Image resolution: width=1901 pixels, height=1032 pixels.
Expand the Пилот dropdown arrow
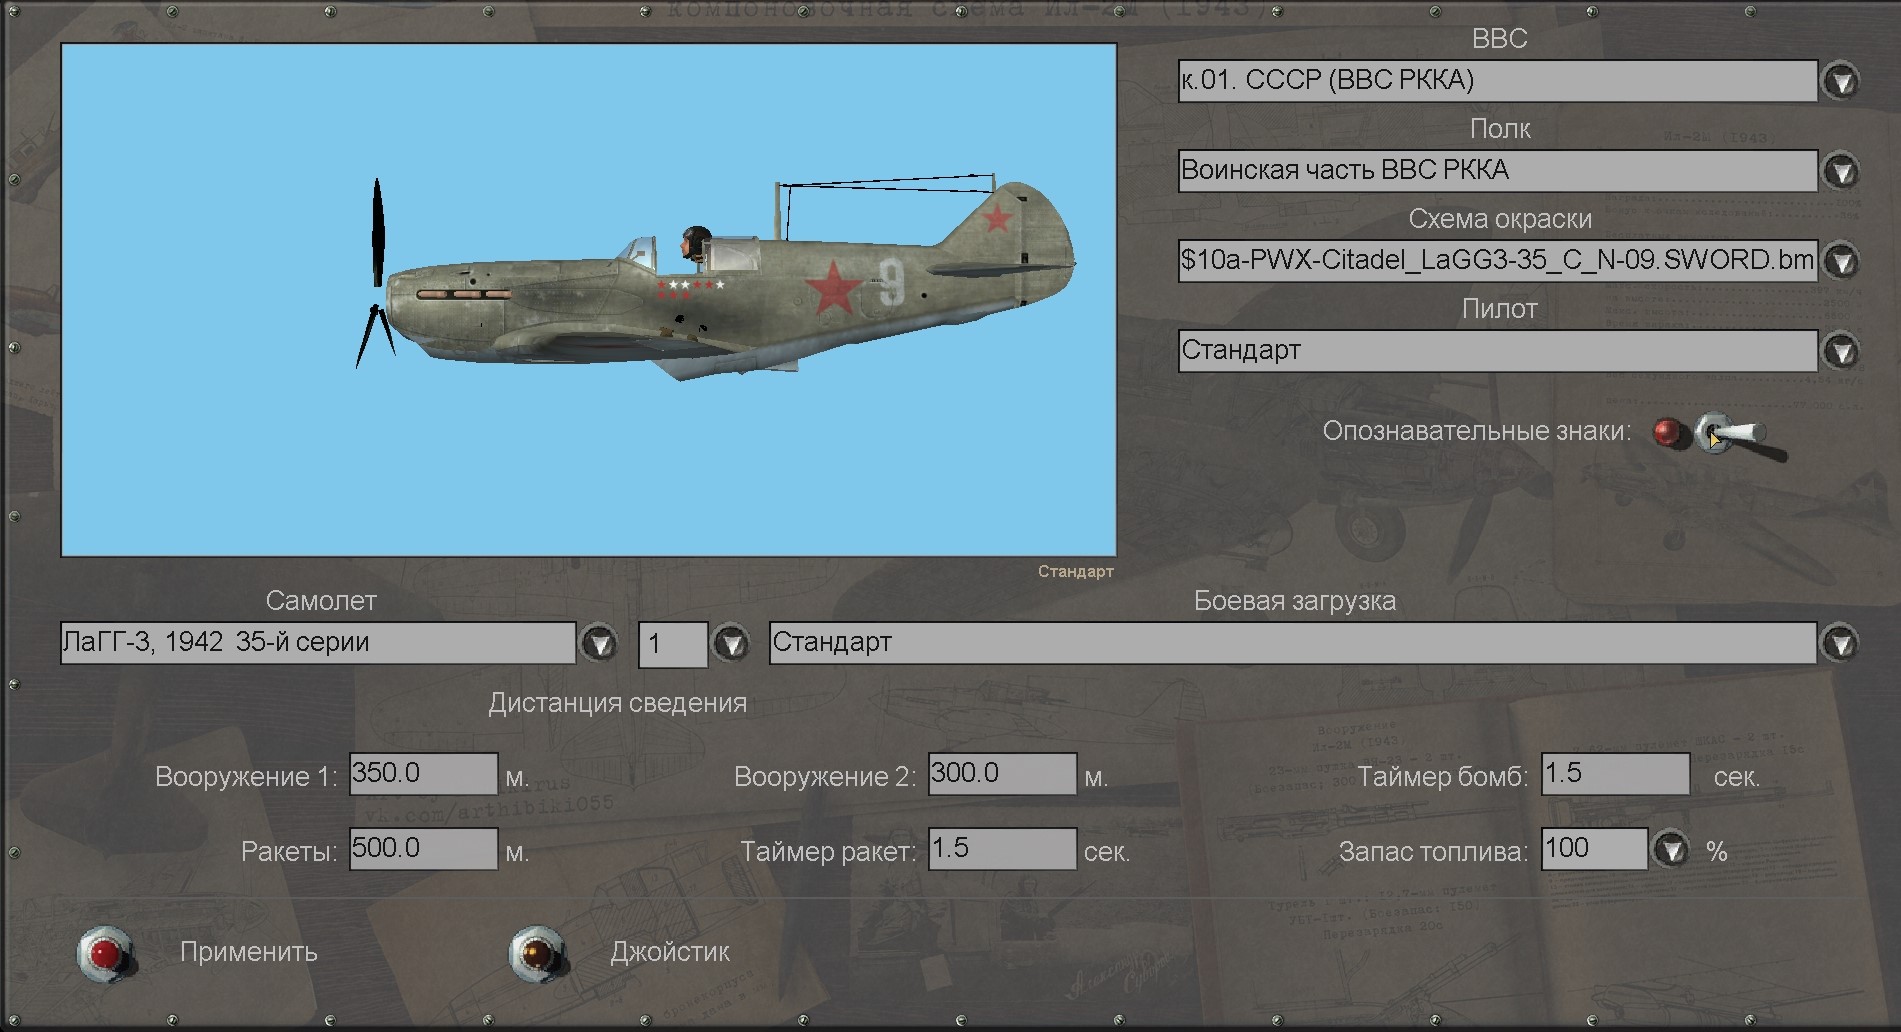click(x=1840, y=351)
